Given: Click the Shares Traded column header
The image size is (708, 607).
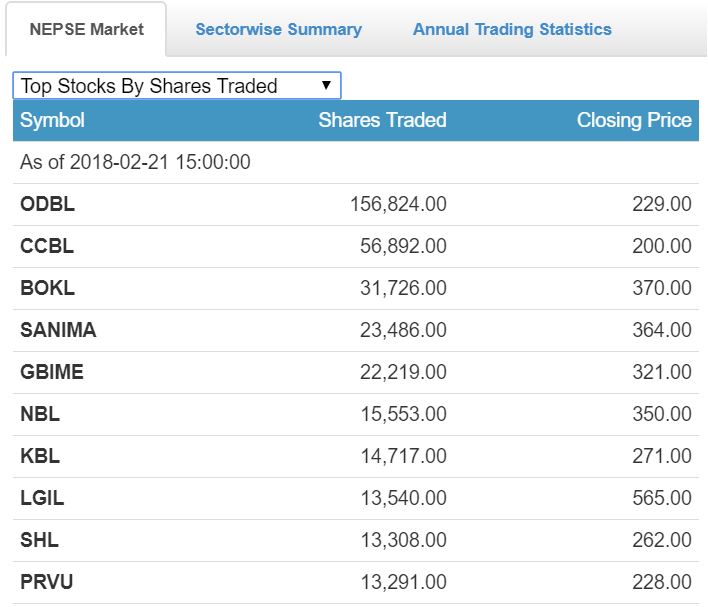Looking at the screenshot, I should point(382,120).
